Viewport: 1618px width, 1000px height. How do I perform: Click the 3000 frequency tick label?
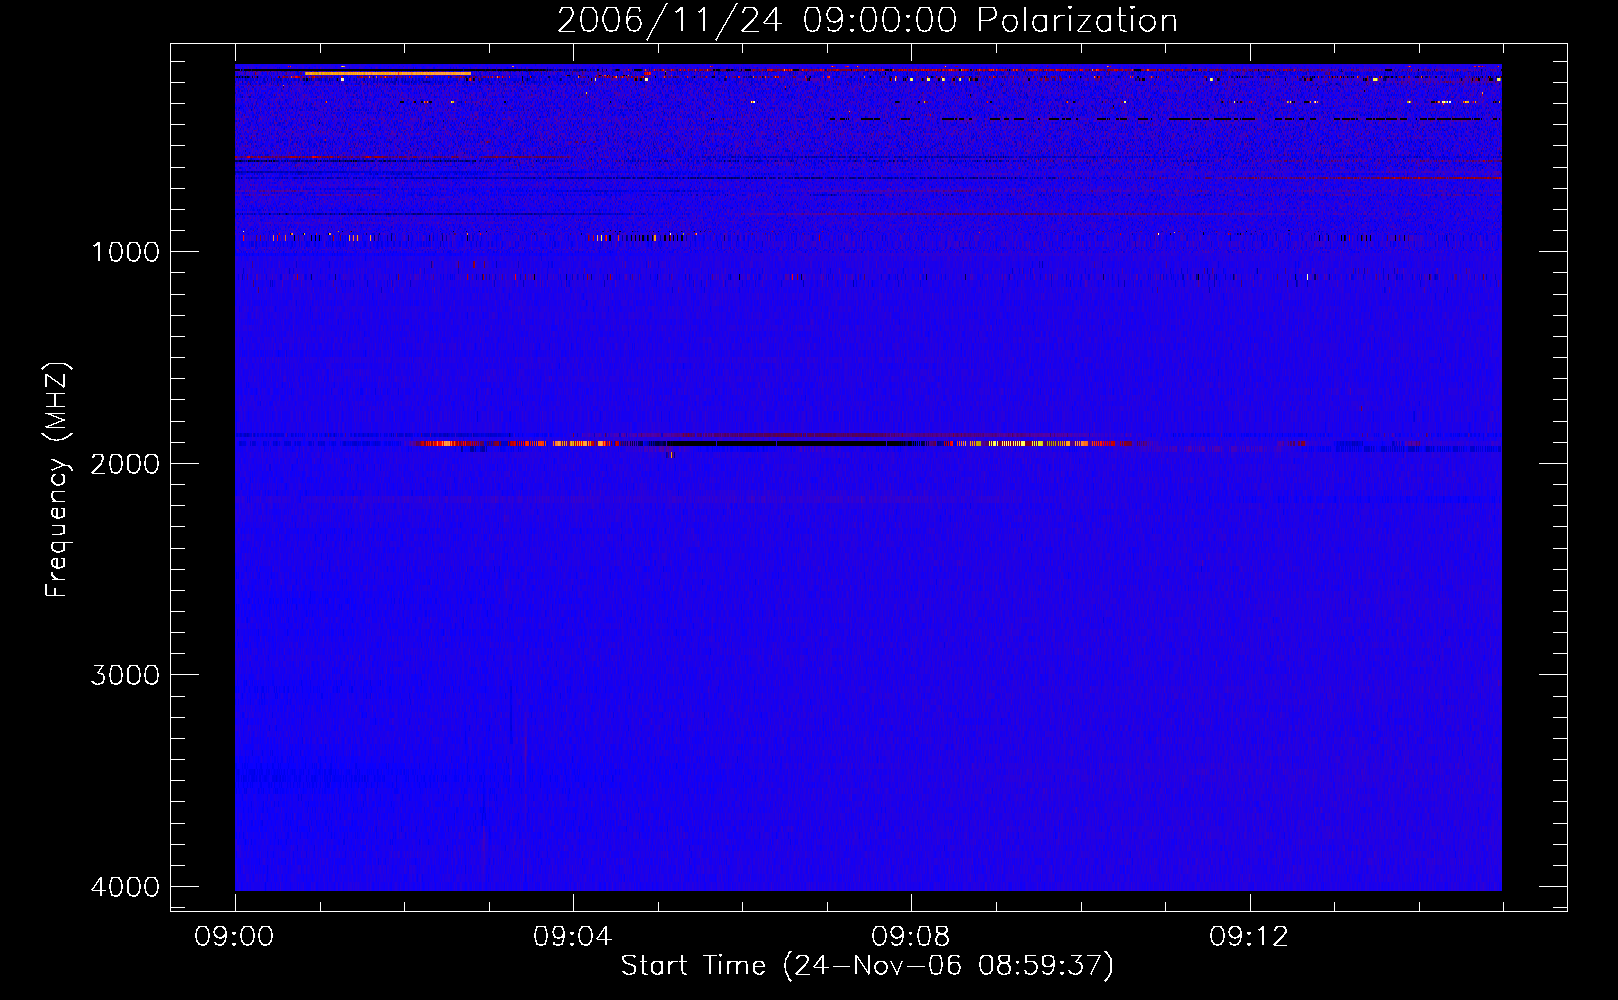pos(125,675)
